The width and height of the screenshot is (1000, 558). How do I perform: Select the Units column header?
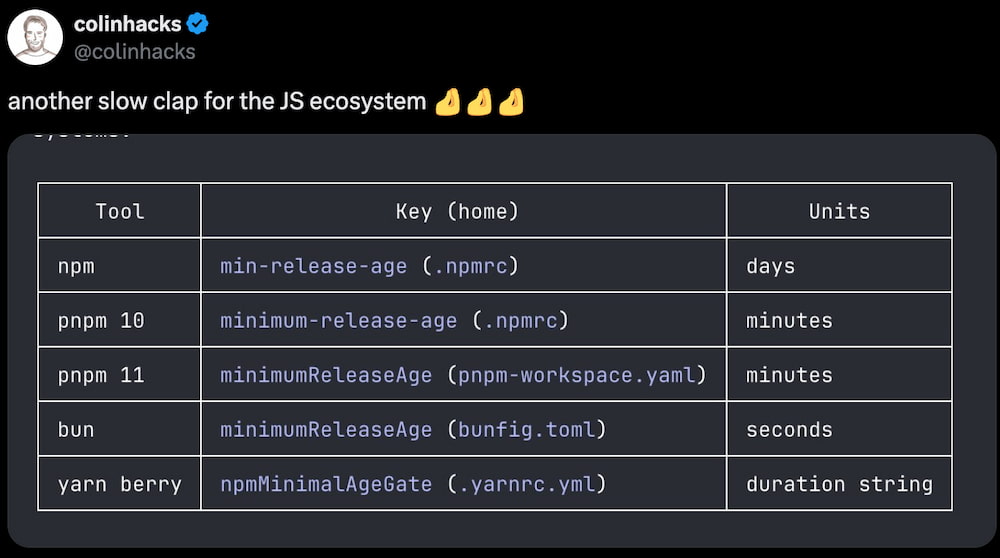pyautogui.click(x=839, y=211)
